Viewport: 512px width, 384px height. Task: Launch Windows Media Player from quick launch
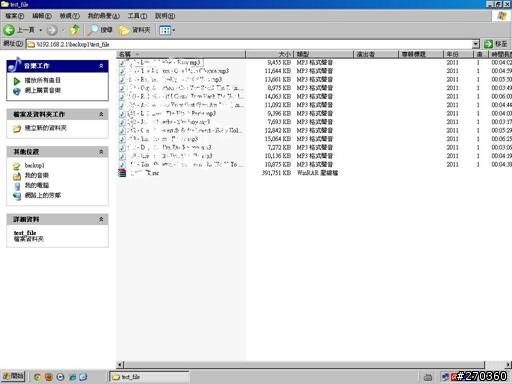60,377
